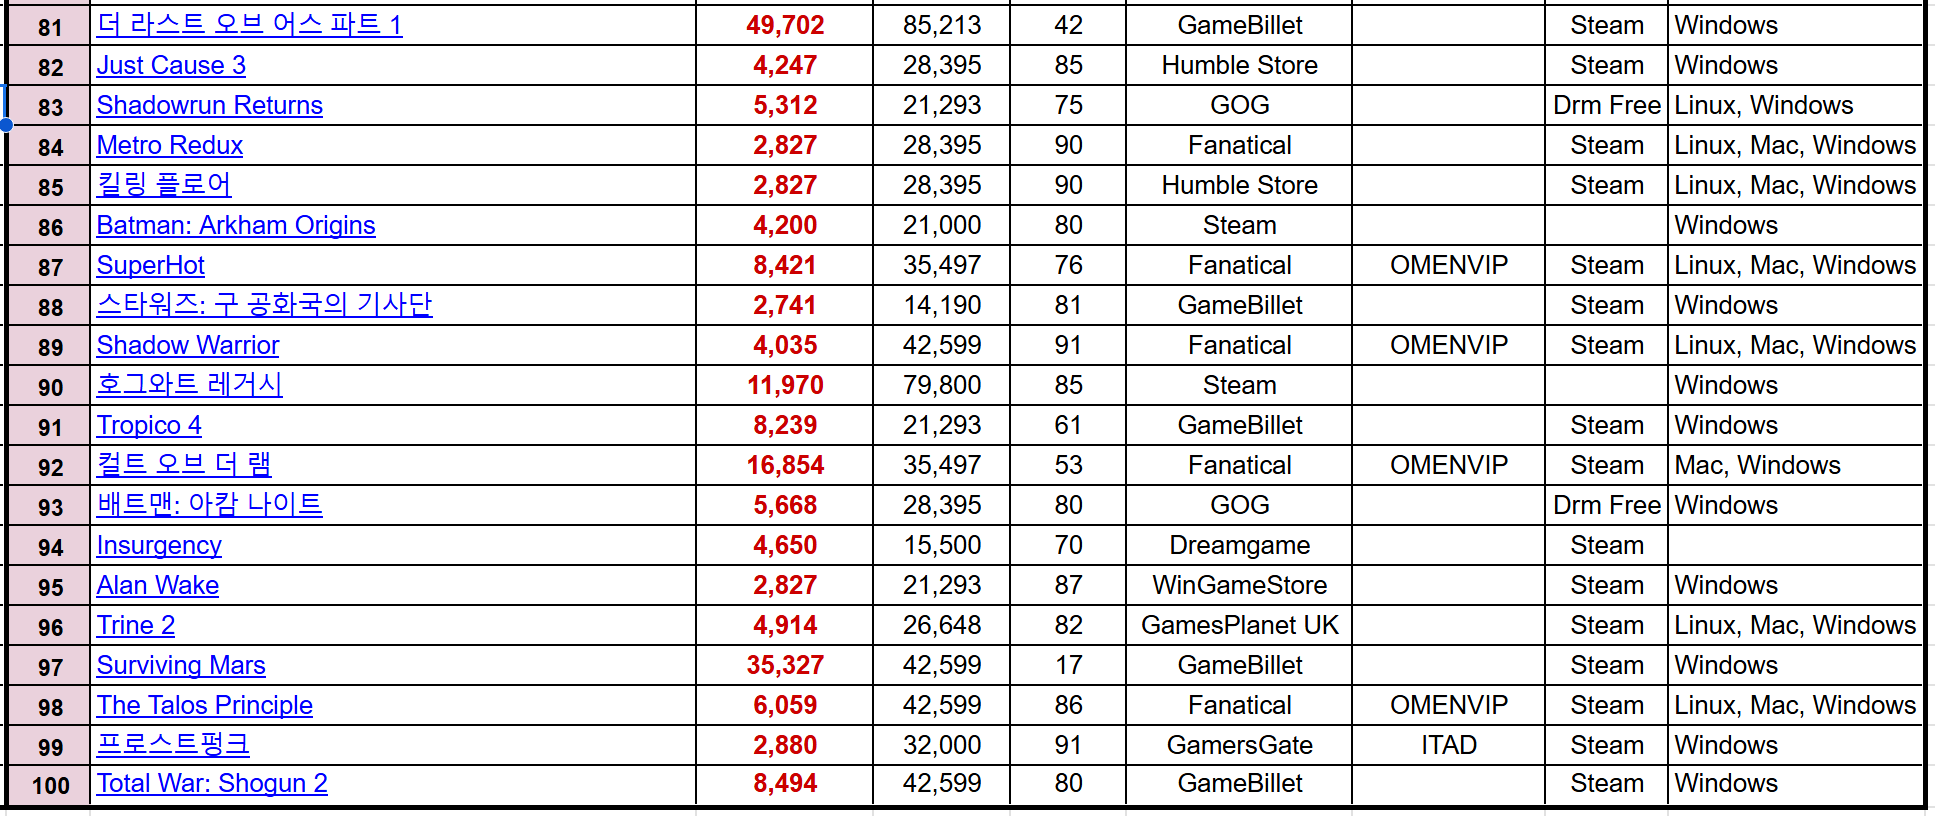Select the red price cell 49,702

click(x=785, y=25)
